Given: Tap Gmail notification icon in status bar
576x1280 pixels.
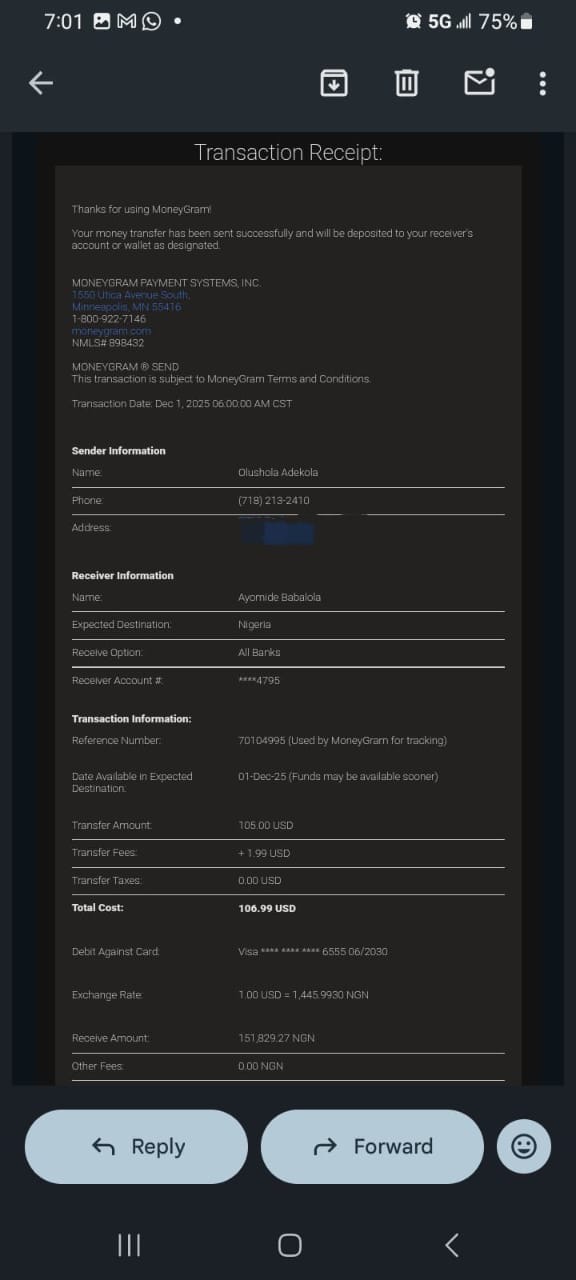Looking at the screenshot, I should pos(127,21).
